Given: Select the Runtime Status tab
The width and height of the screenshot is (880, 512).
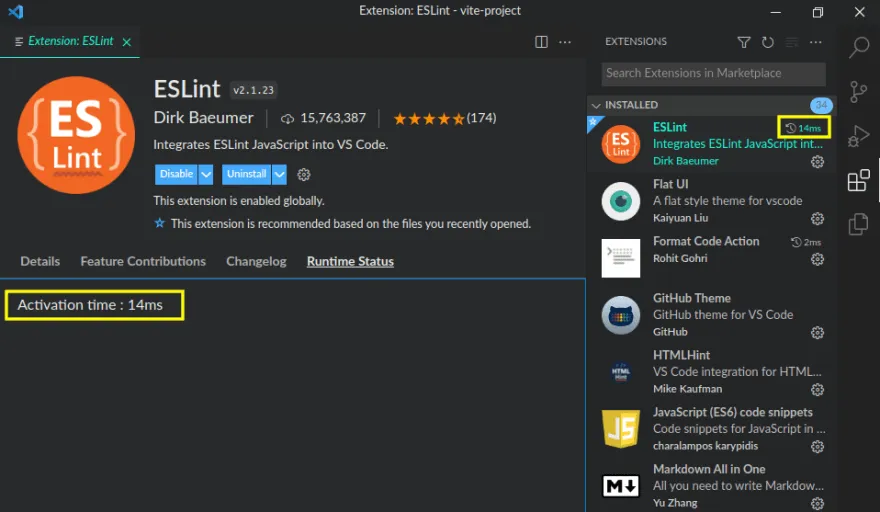Looking at the screenshot, I should click(x=350, y=262).
